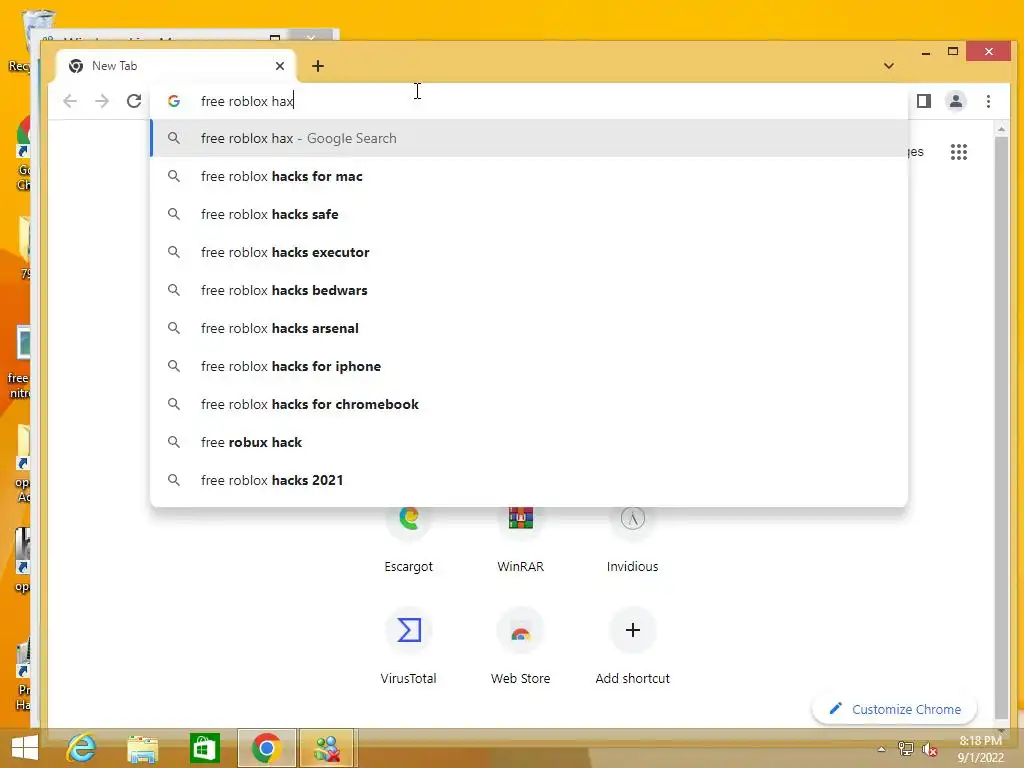Click the Customize Chrome button
Image resolution: width=1024 pixels, height=768 pixels.
(x=894, y=709)
